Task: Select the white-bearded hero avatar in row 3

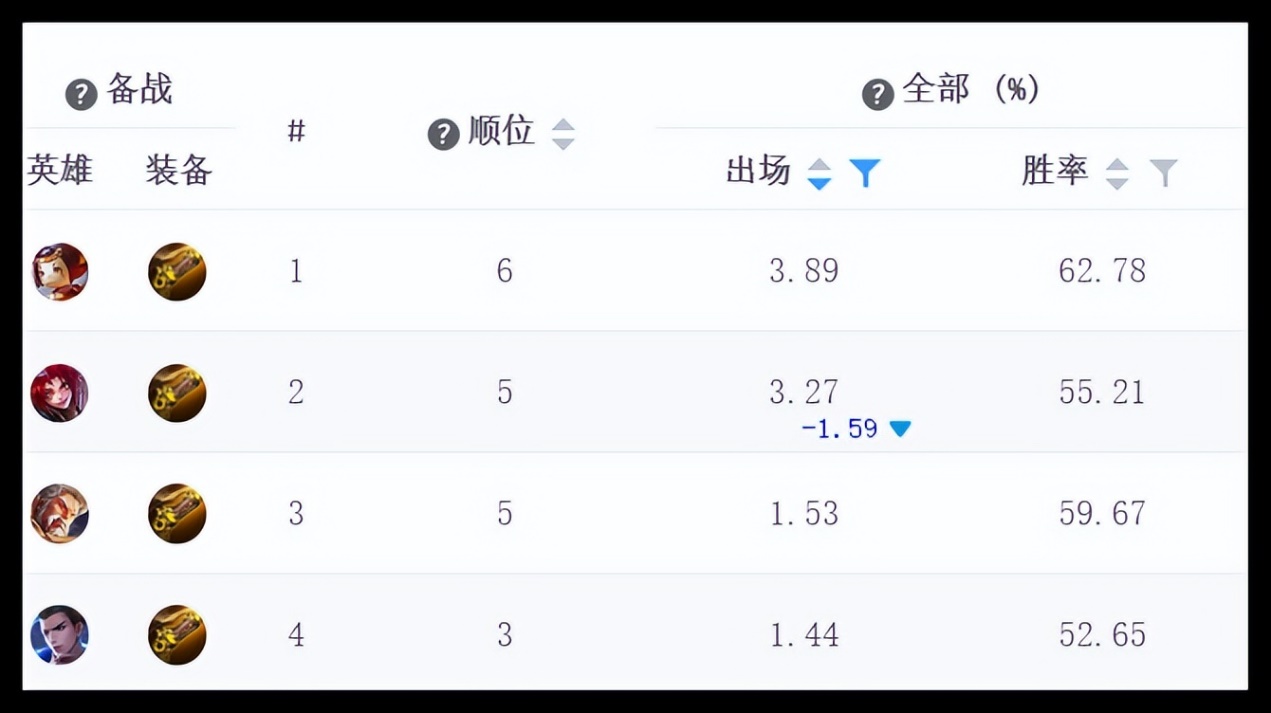Action: pos(60,514)
